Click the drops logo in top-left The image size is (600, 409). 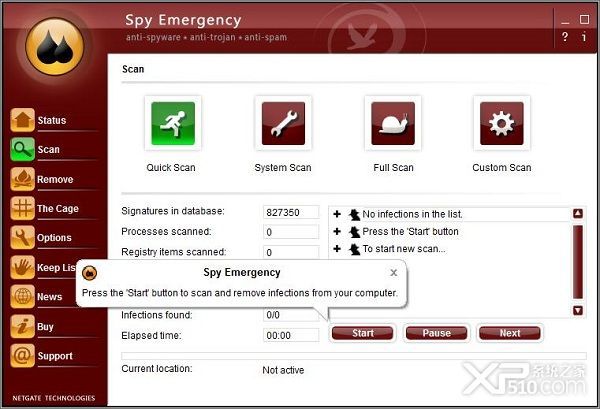coord(55,46)
